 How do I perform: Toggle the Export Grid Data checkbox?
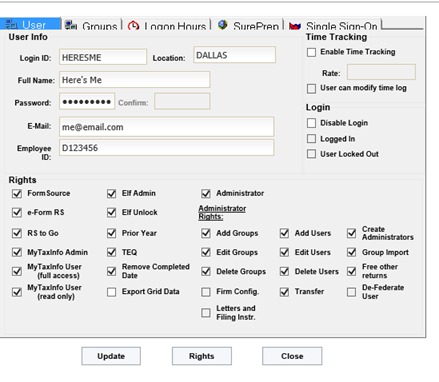(112, 292)
